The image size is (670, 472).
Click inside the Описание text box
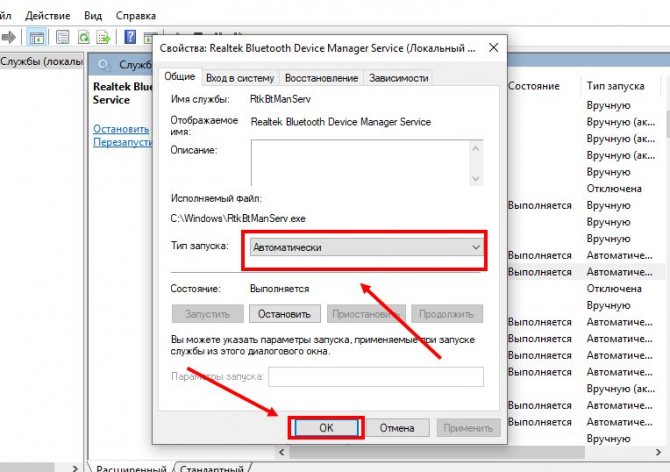(x=360, y=162)
